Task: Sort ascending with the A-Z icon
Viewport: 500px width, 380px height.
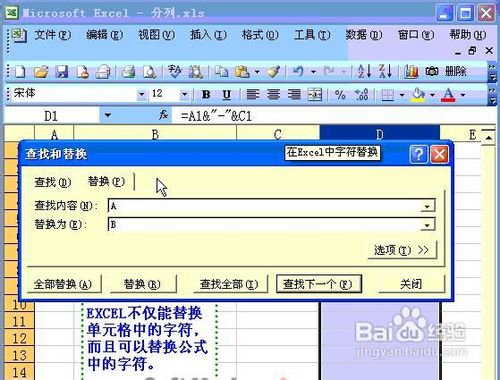Action: click(364, 72)
